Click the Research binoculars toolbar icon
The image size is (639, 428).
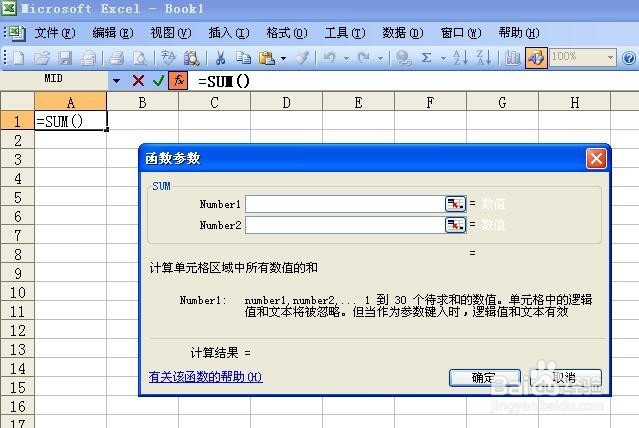pyautogui.click(x=191, y=58)
